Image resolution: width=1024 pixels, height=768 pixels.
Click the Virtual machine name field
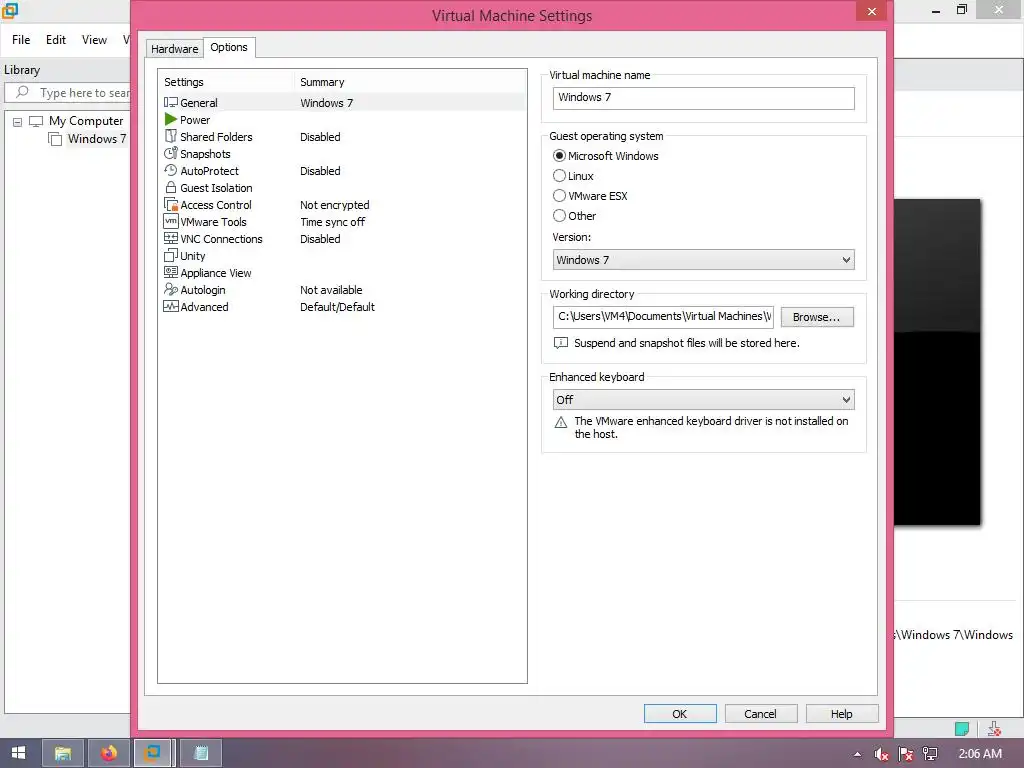pyautogui.click(x=703, y=98)
